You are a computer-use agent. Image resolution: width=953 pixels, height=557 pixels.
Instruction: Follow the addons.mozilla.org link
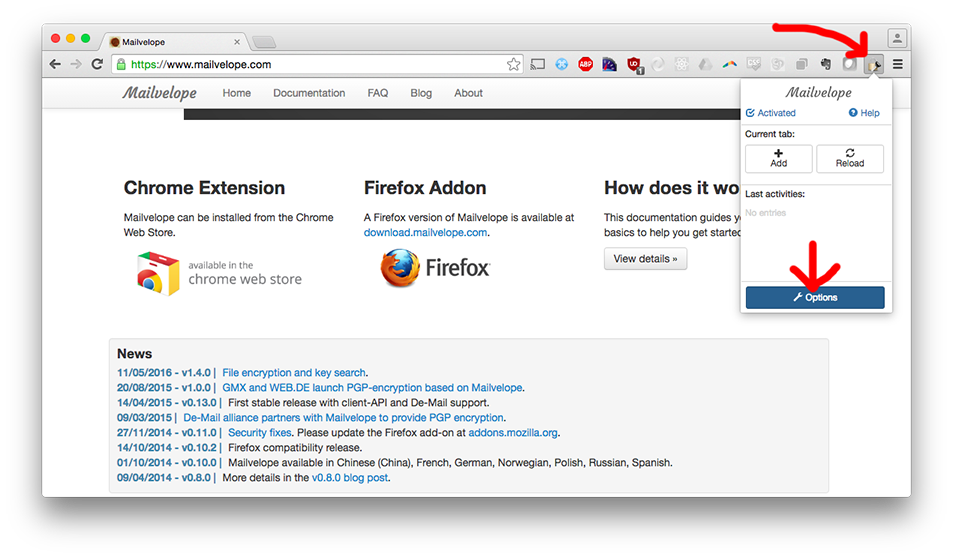click(513, 433)
